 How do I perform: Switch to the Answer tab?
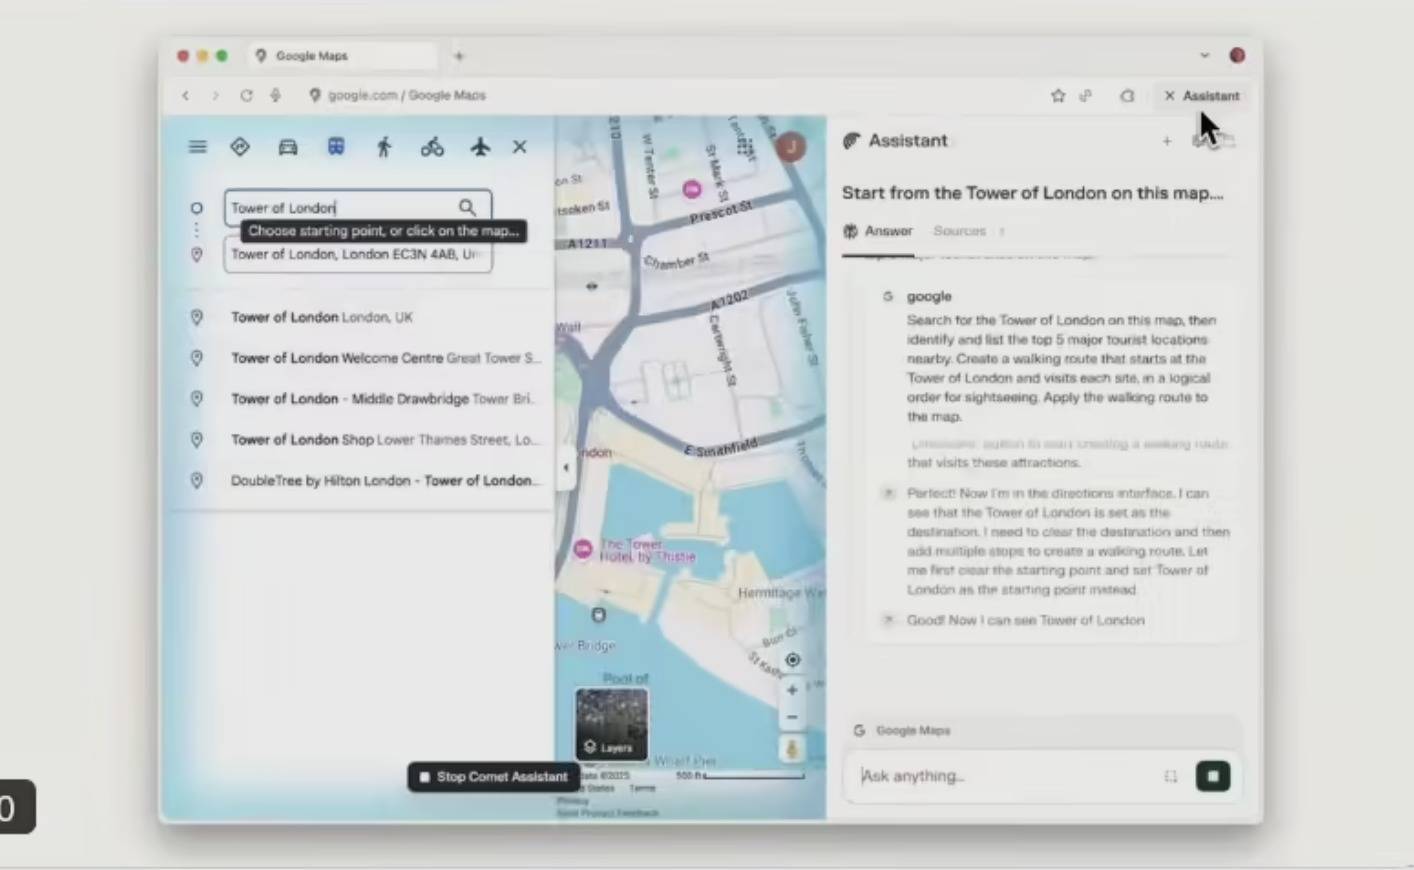coord(879,231)
